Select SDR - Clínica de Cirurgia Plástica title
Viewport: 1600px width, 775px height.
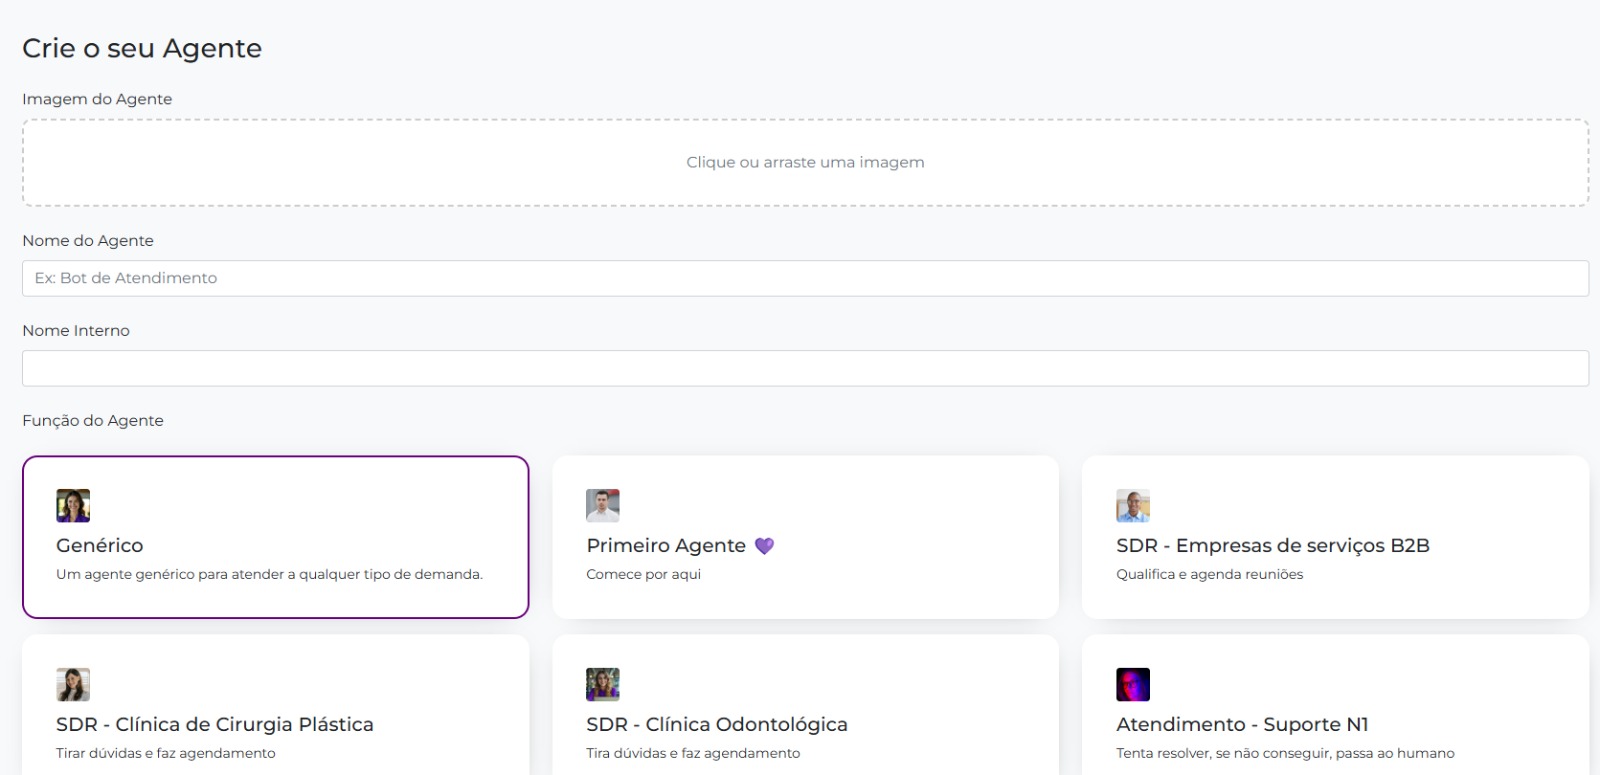click(x=215, y=725)
